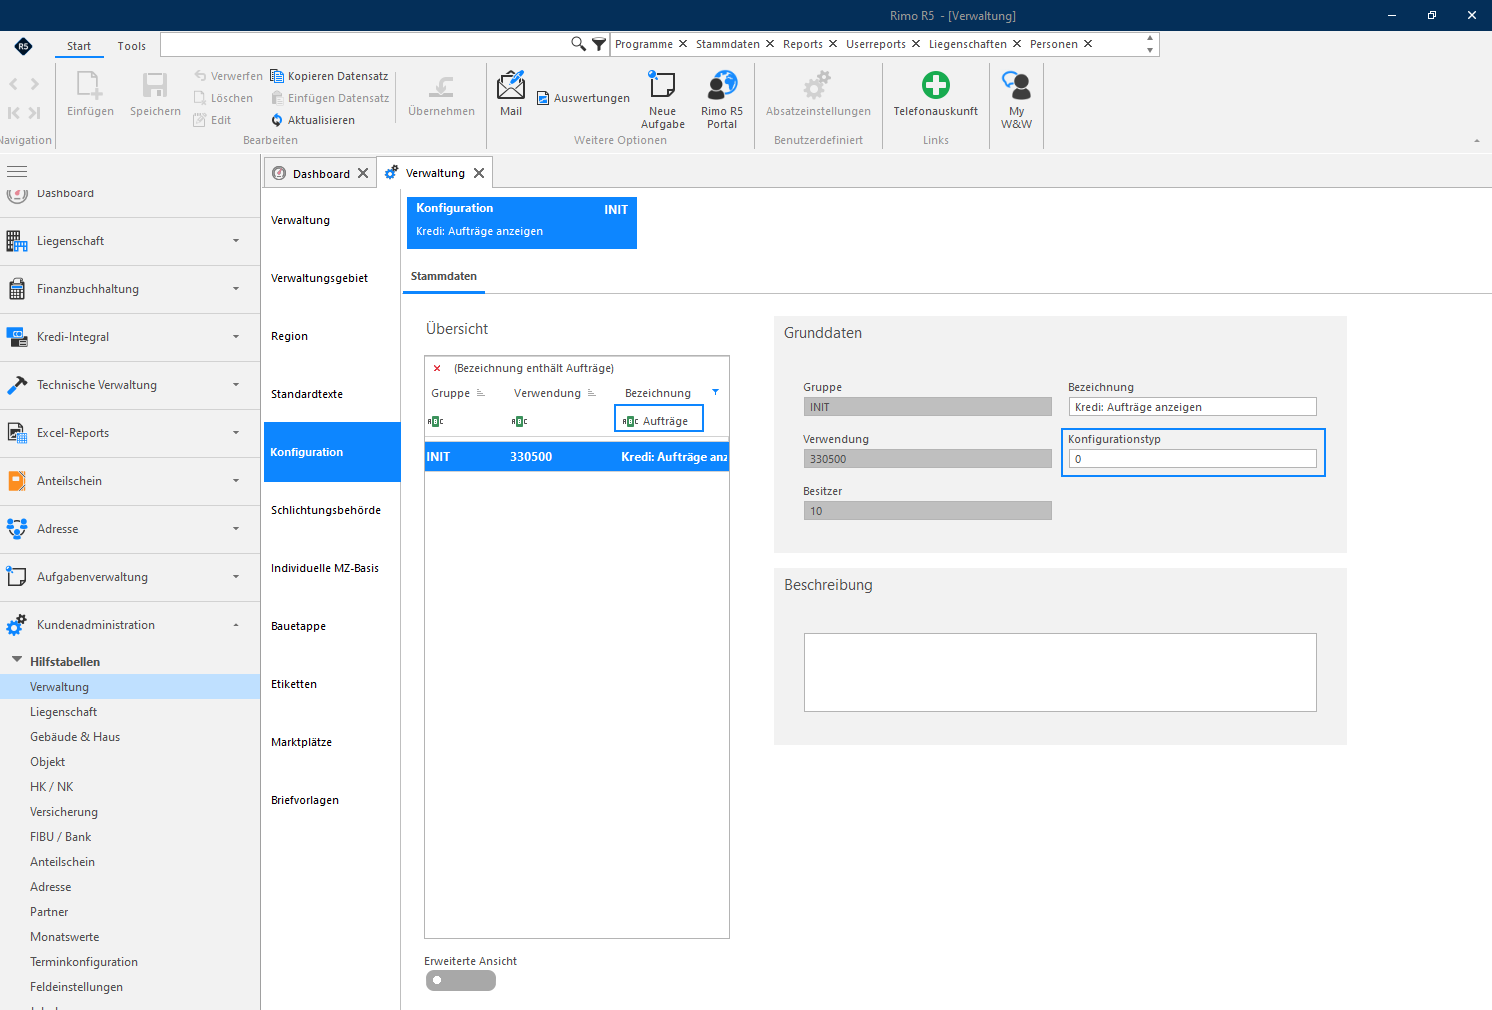Viewport: 1492px width, 1010px height.
Task: Open the Briefvorlagen menu entry
Action: point(305,800)
